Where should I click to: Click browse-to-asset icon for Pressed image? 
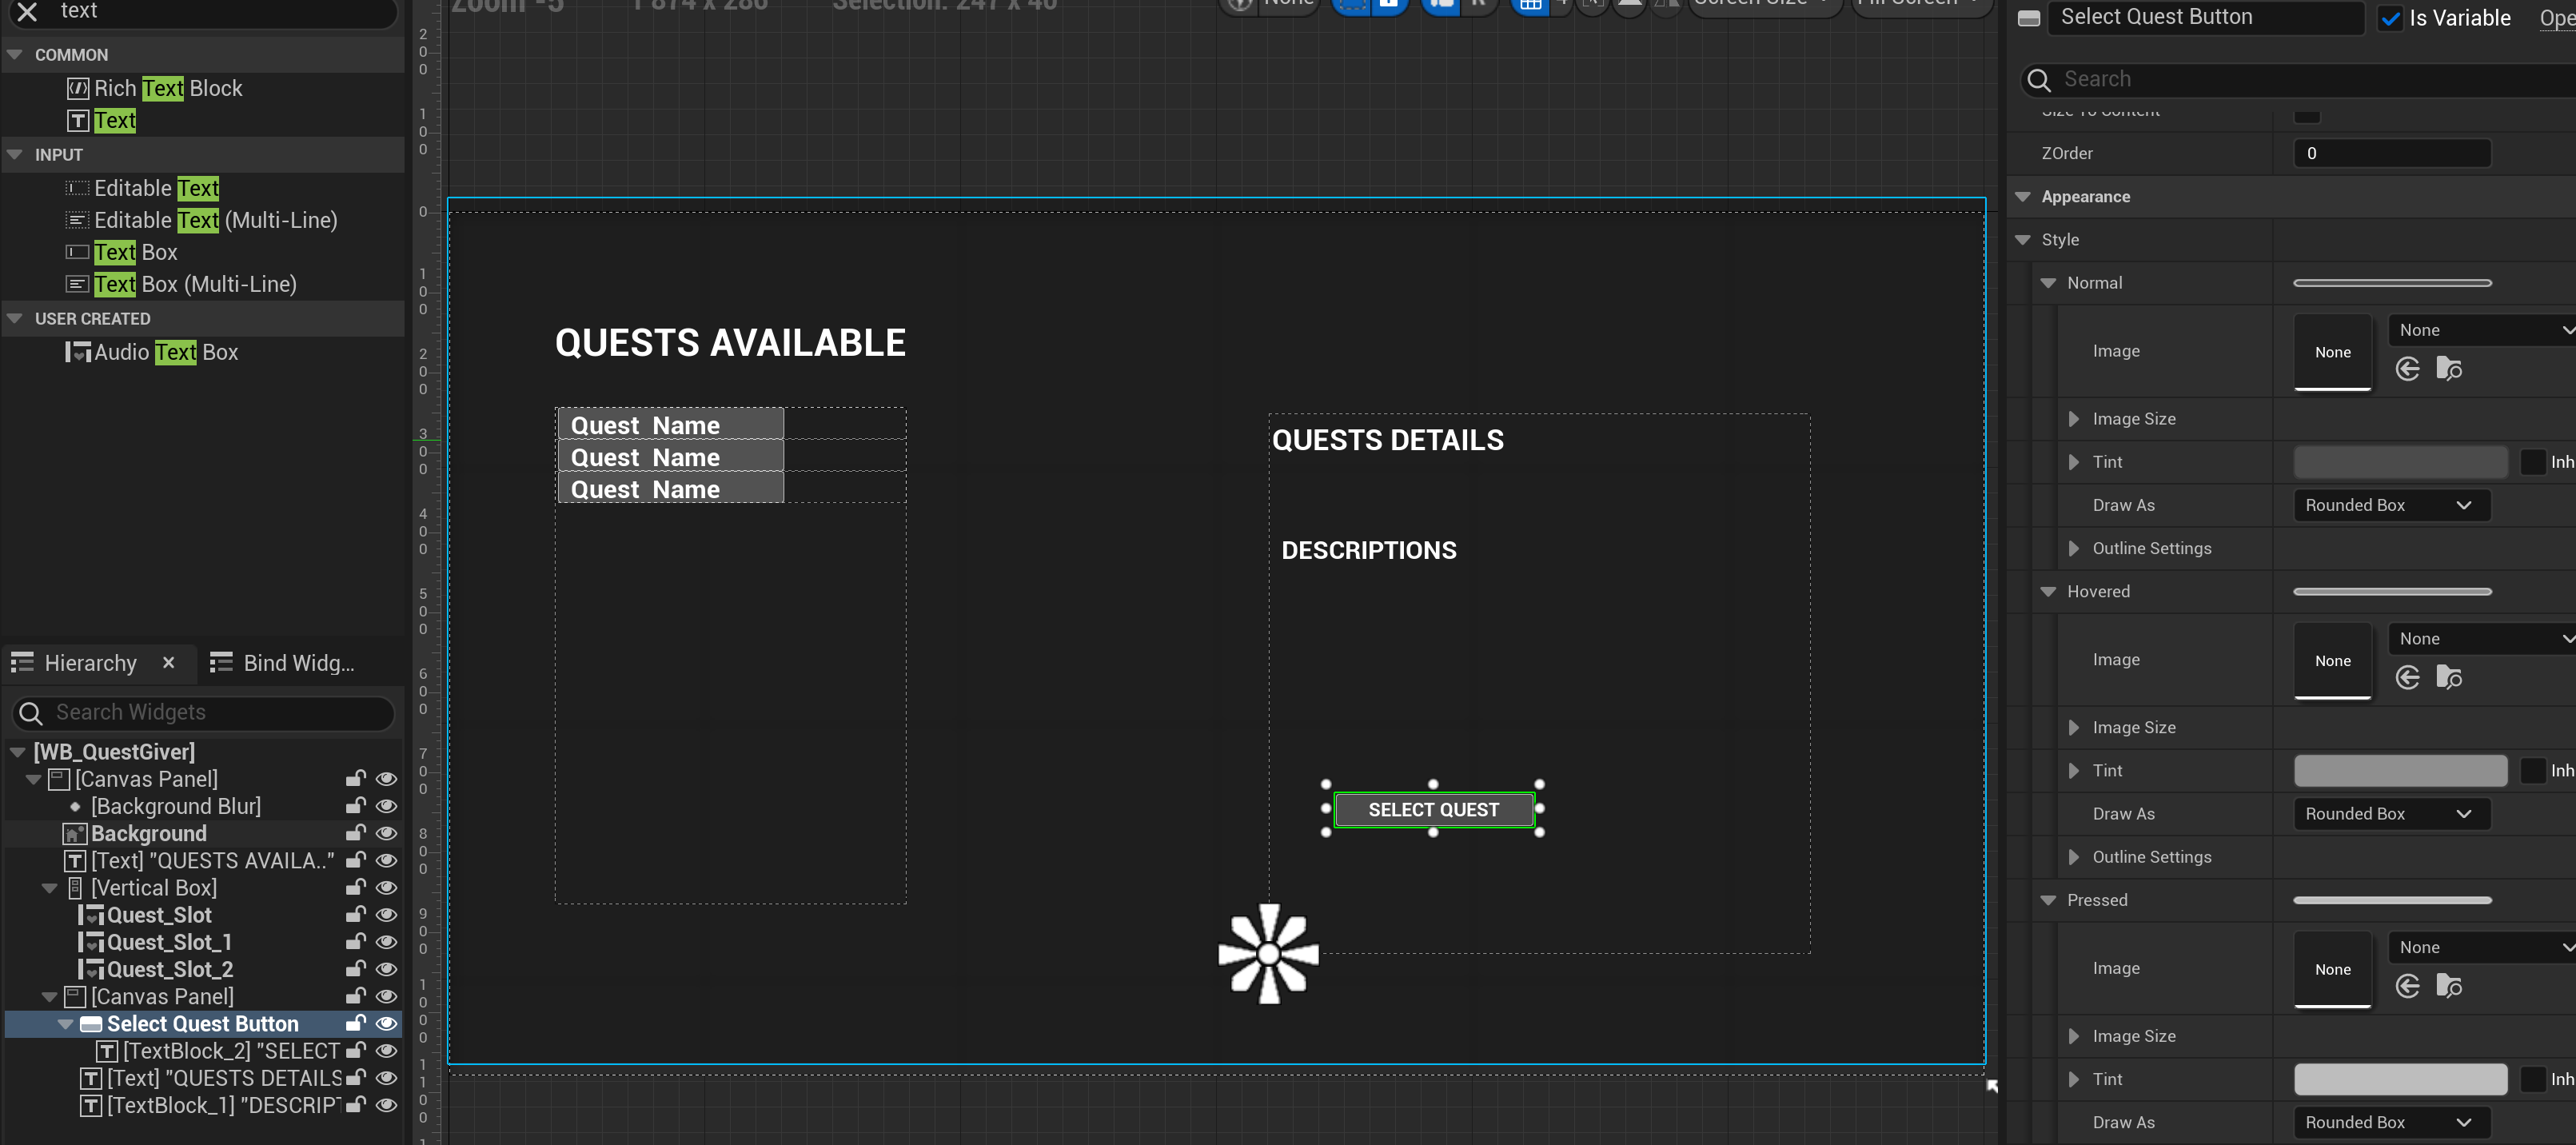click(2449, 986)
